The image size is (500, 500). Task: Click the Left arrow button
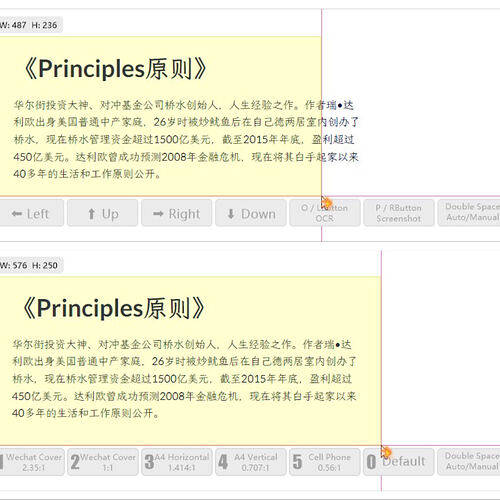31,213
